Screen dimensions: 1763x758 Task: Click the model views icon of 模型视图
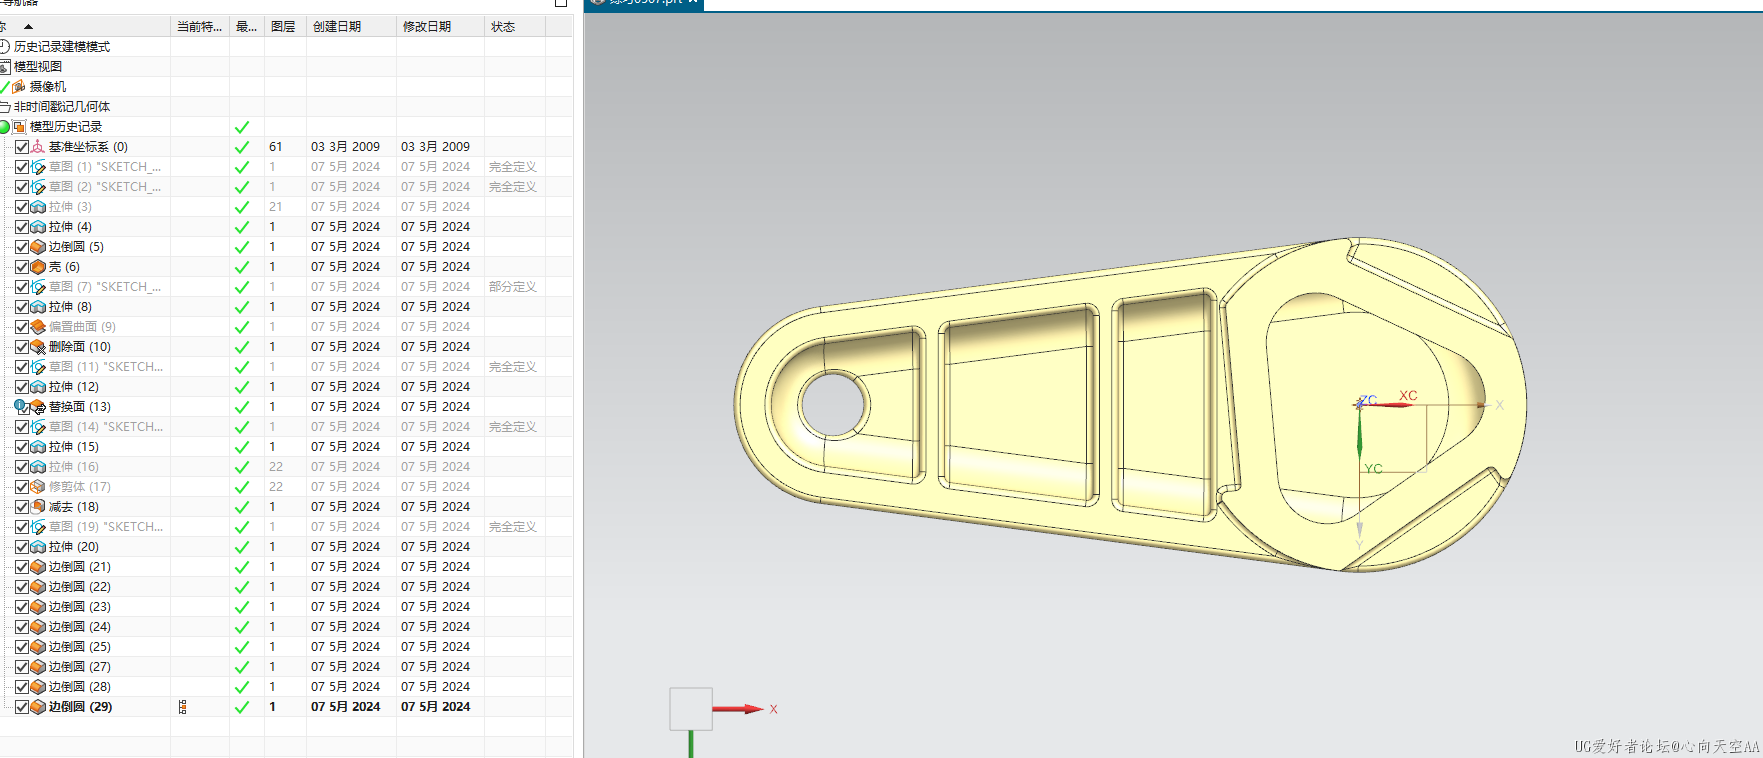pyautogui.click(x=4, y=67)
